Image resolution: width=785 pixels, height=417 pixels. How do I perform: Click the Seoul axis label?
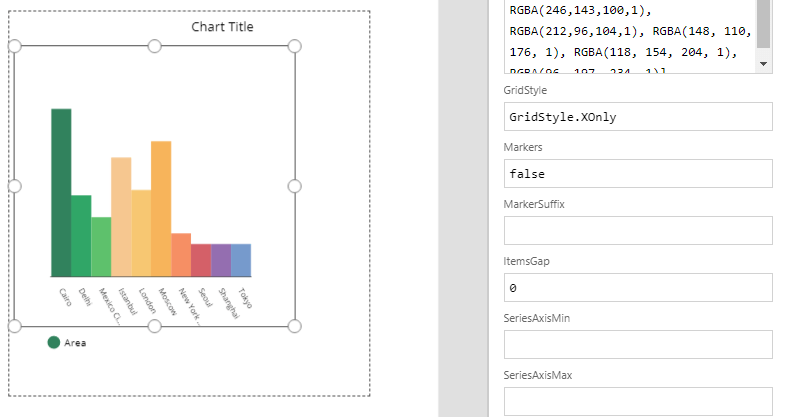(x=205, y=297)
